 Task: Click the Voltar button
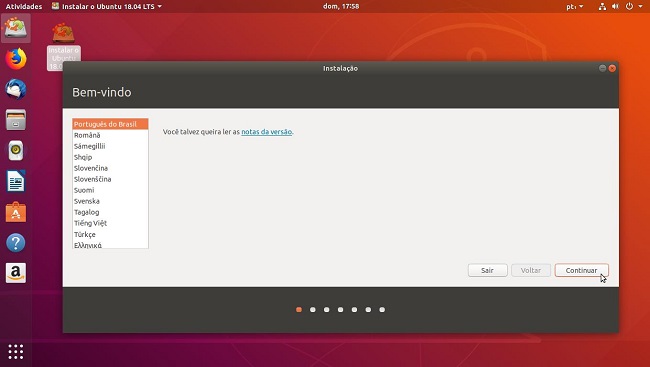click(531, 270)
